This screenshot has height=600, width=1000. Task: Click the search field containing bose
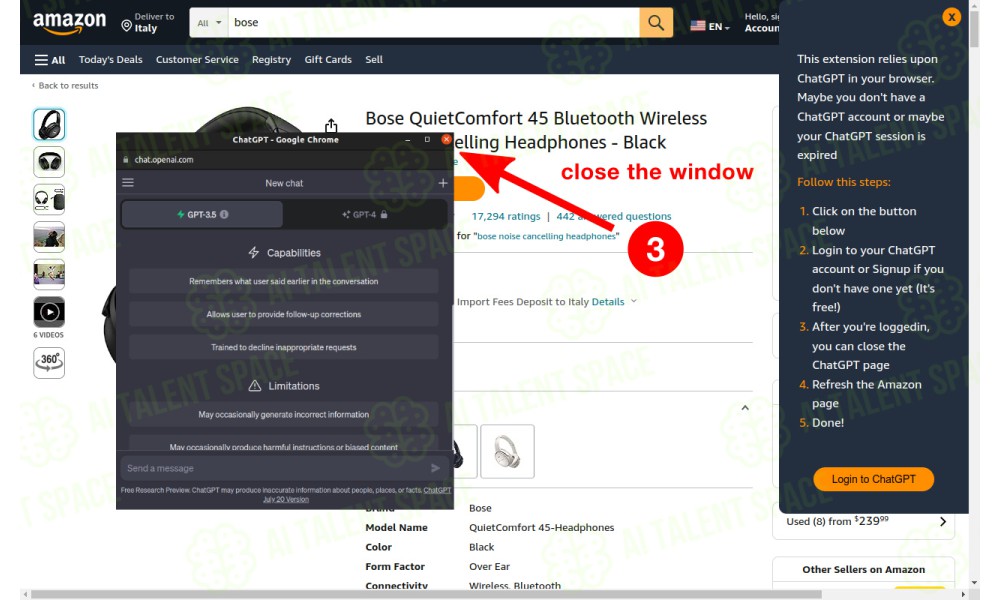(x=434, y=23)
